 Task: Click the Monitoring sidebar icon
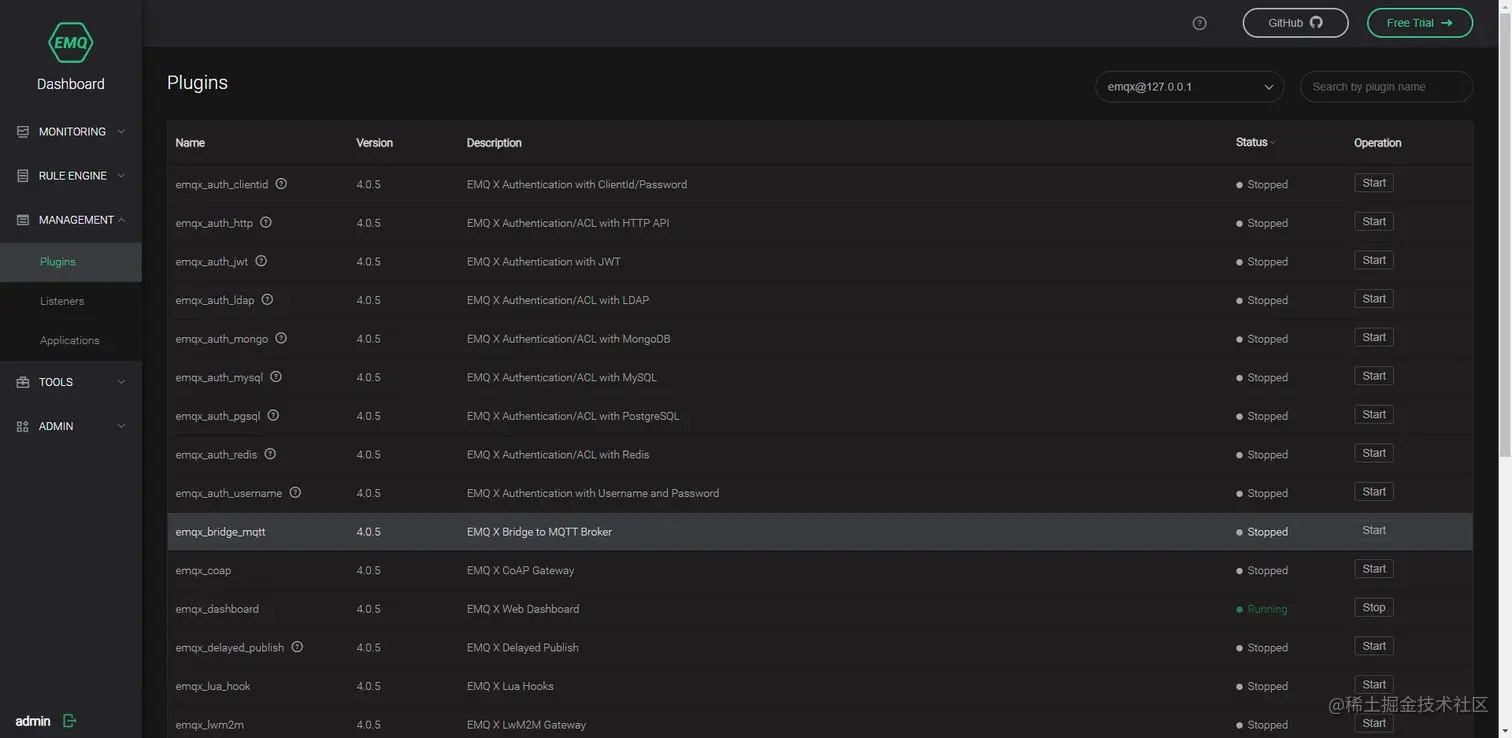23,131
